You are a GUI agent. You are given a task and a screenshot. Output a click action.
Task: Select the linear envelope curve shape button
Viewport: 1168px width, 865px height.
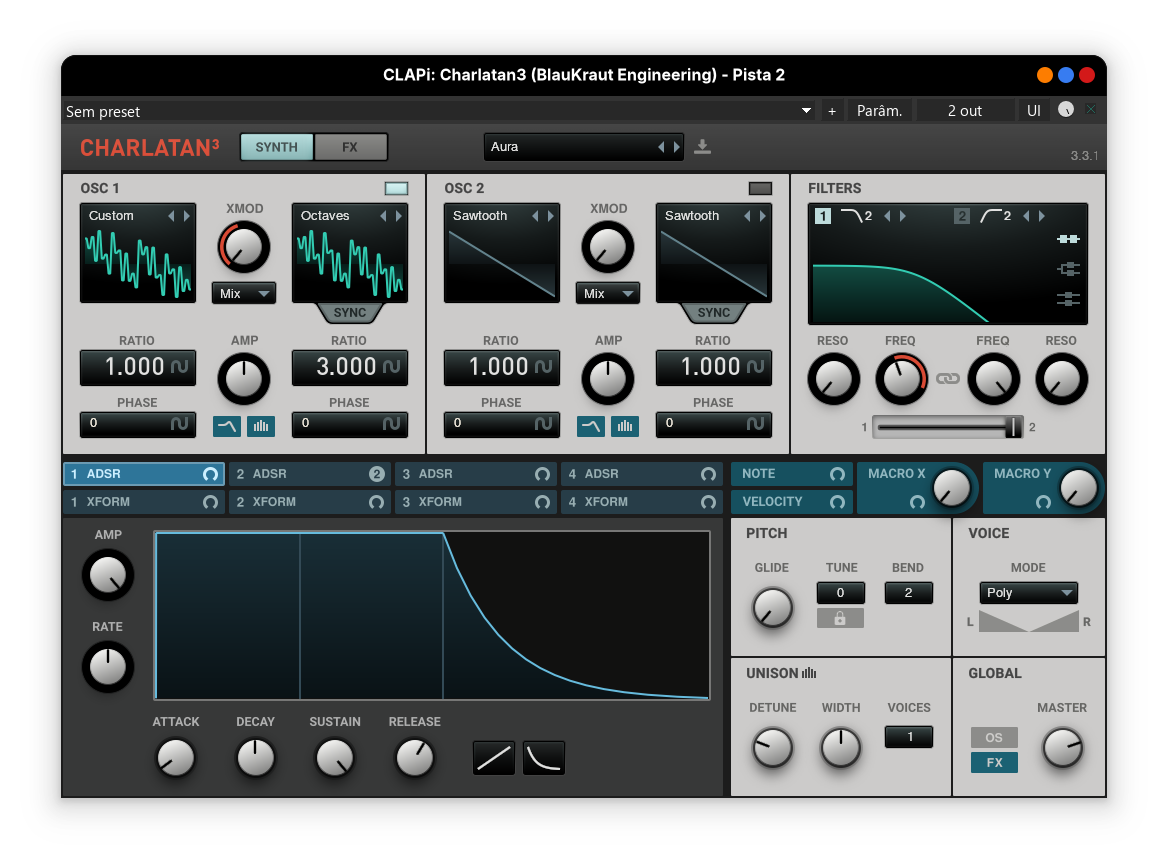(x=494, y=758)
